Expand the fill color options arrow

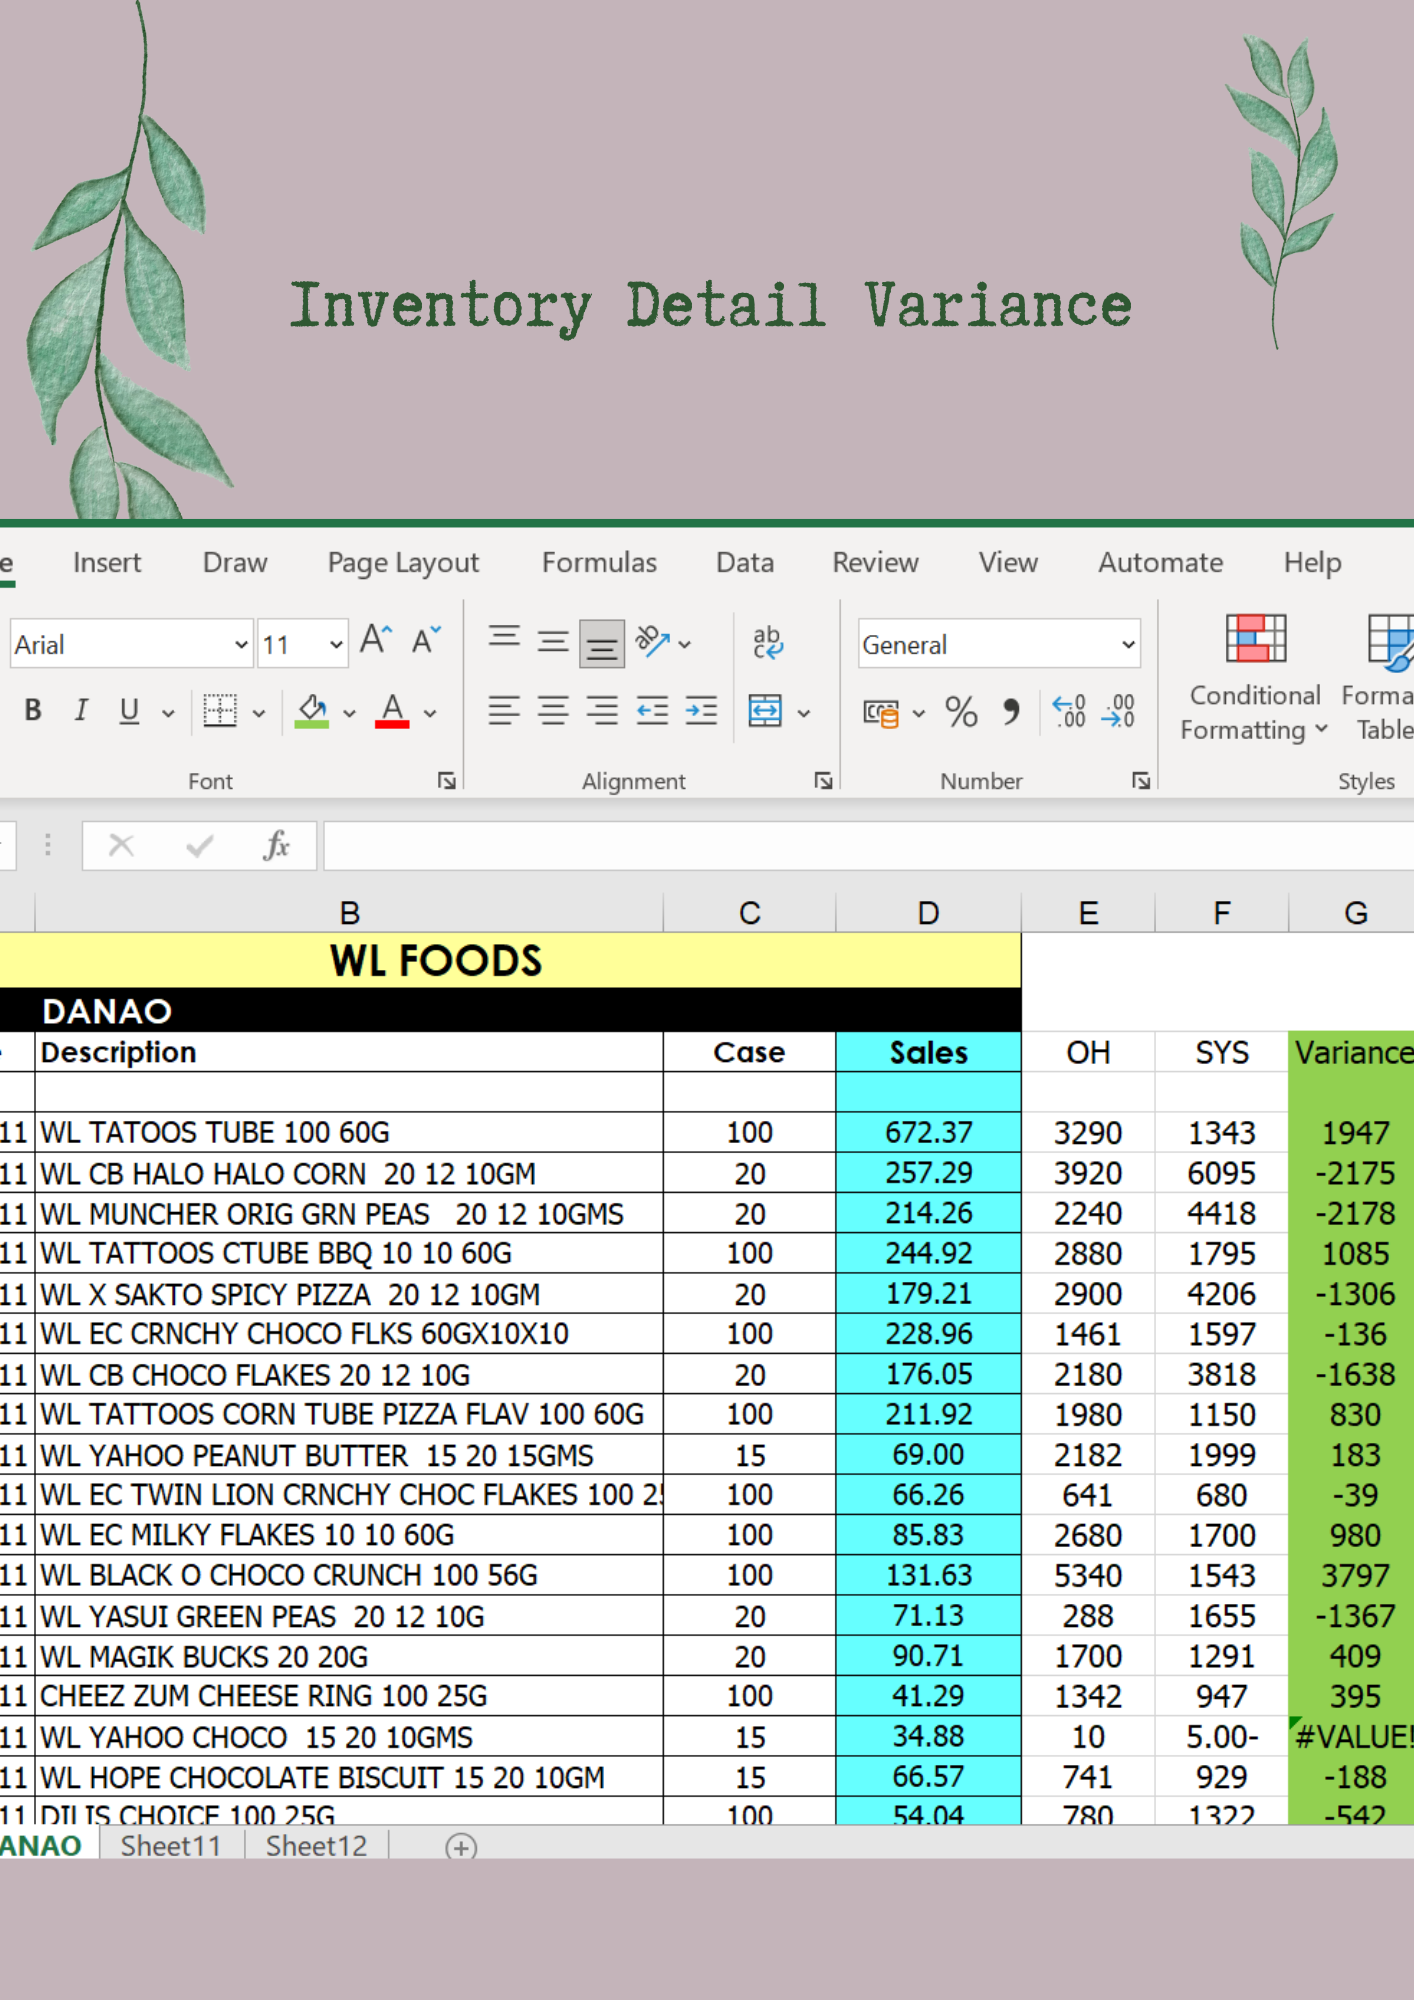[x=349, y=714]
